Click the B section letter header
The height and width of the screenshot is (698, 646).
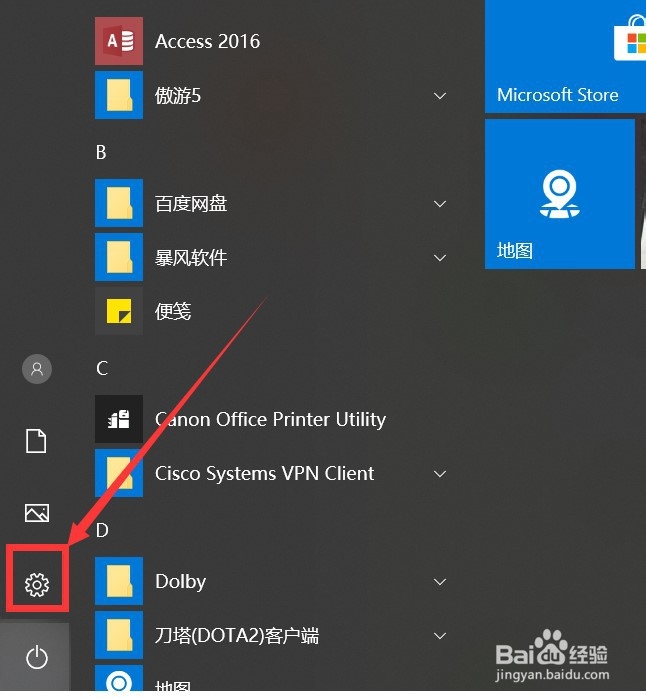[101, 152]
